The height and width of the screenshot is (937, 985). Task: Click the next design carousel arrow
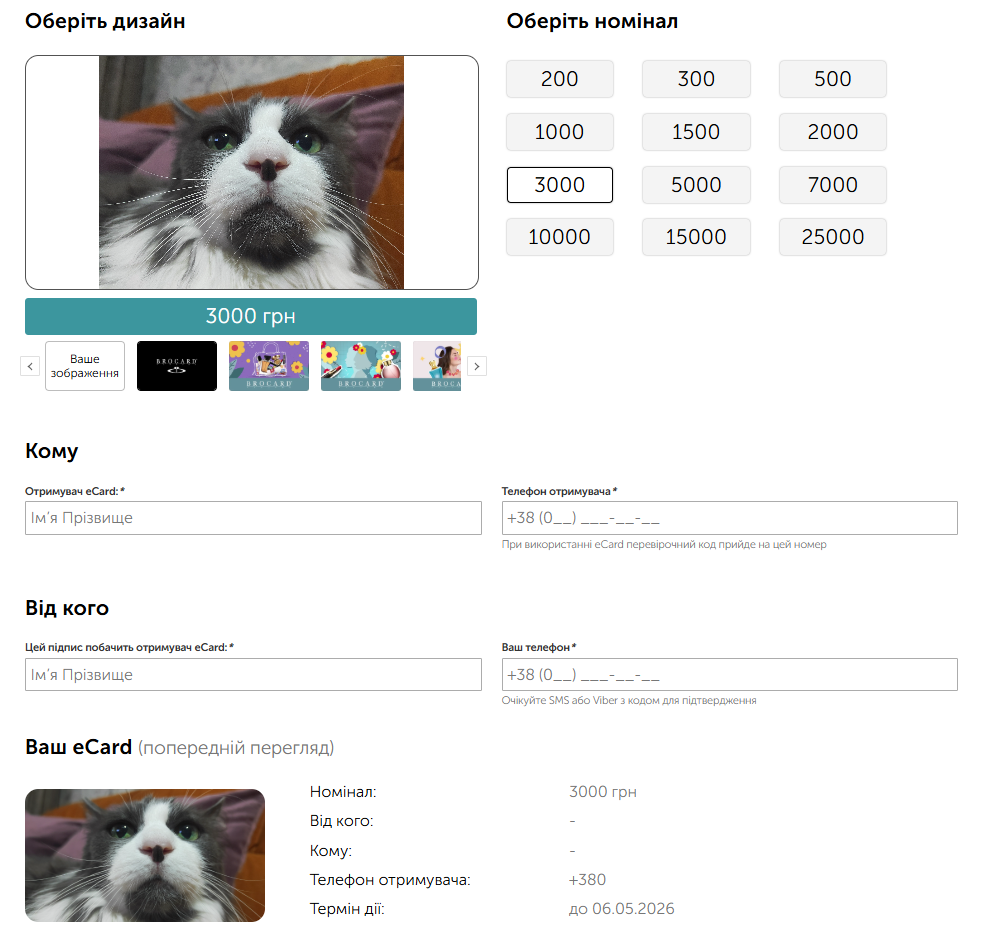pos(477,366)
